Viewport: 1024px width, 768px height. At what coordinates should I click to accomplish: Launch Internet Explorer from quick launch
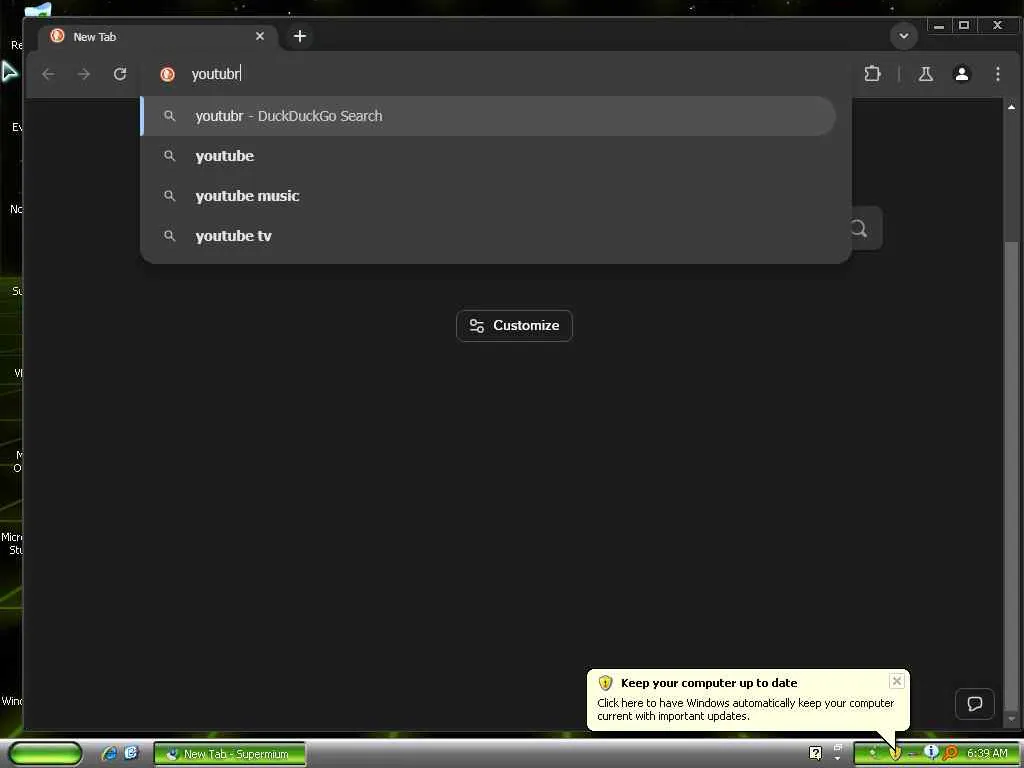pyautogui.click(x=109, y=753)
